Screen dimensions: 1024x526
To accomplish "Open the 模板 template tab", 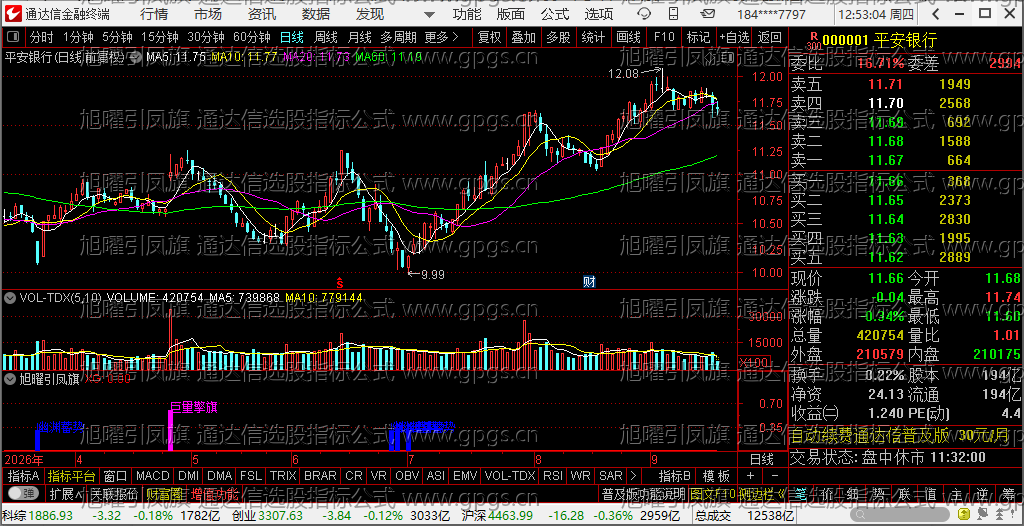I will coord(716,476).
